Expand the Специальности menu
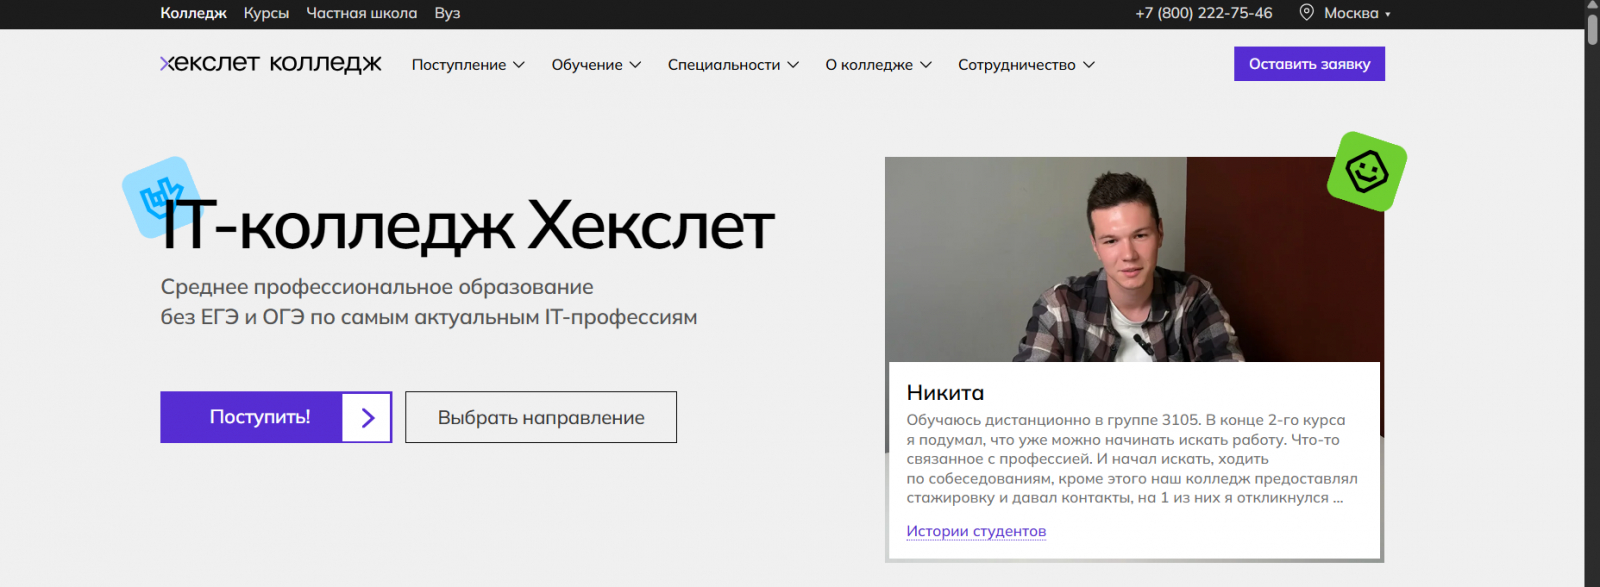Image resolution: width=1600 pixels, height=587 pixels. click(x=733, y=64)
